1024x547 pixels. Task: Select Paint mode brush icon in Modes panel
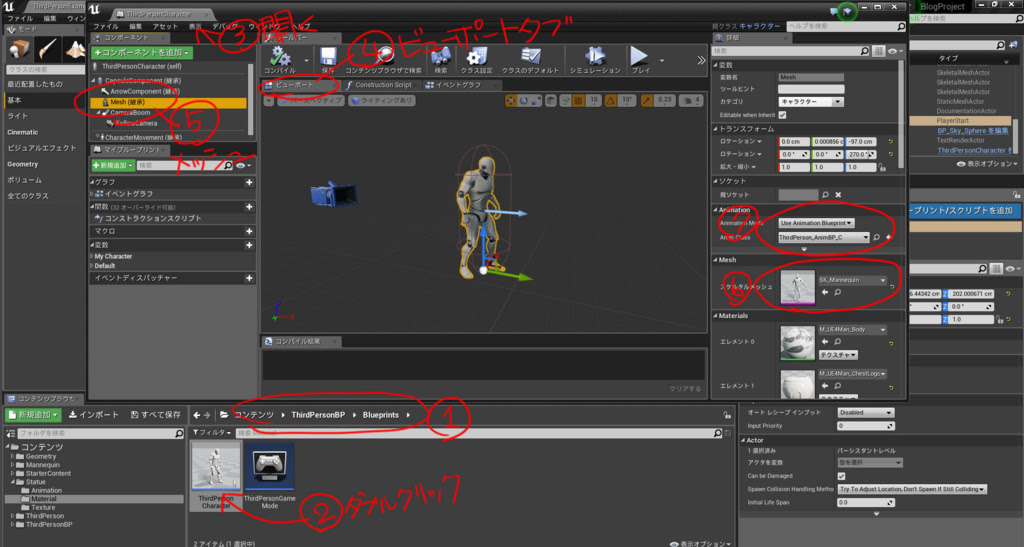pos(47,48)
